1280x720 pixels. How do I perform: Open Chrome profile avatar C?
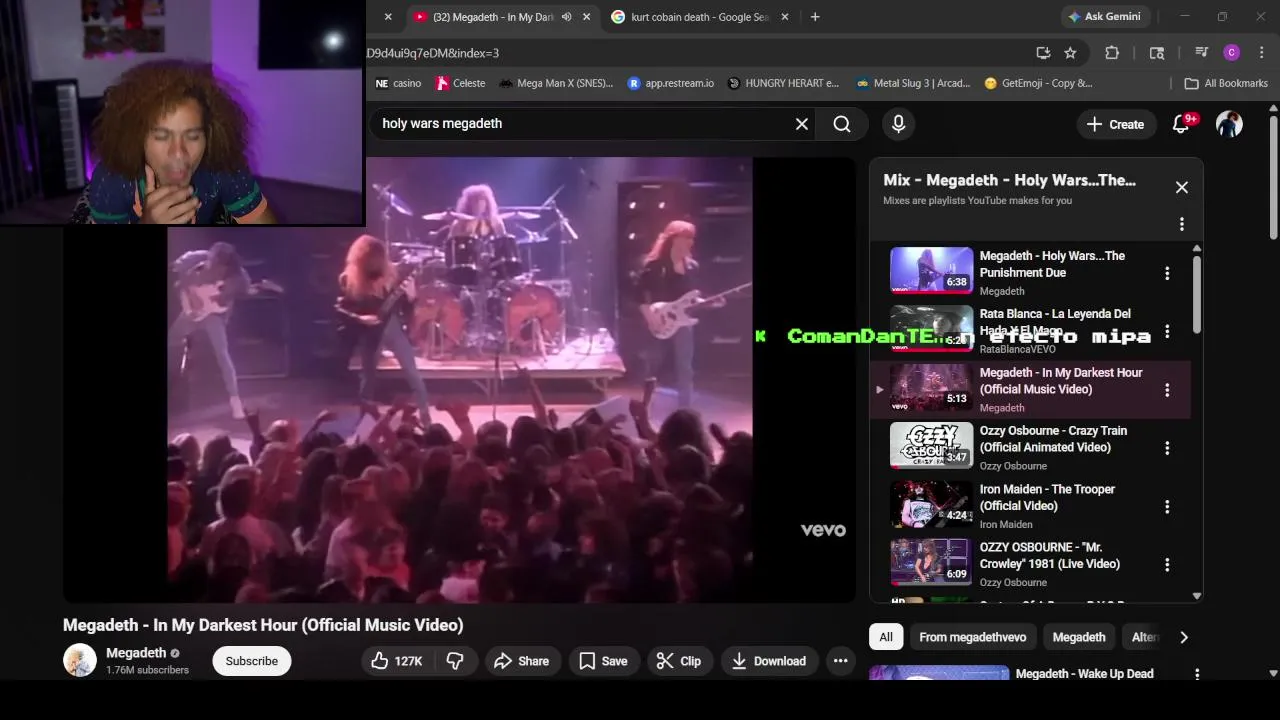[x=1232, y=53]
